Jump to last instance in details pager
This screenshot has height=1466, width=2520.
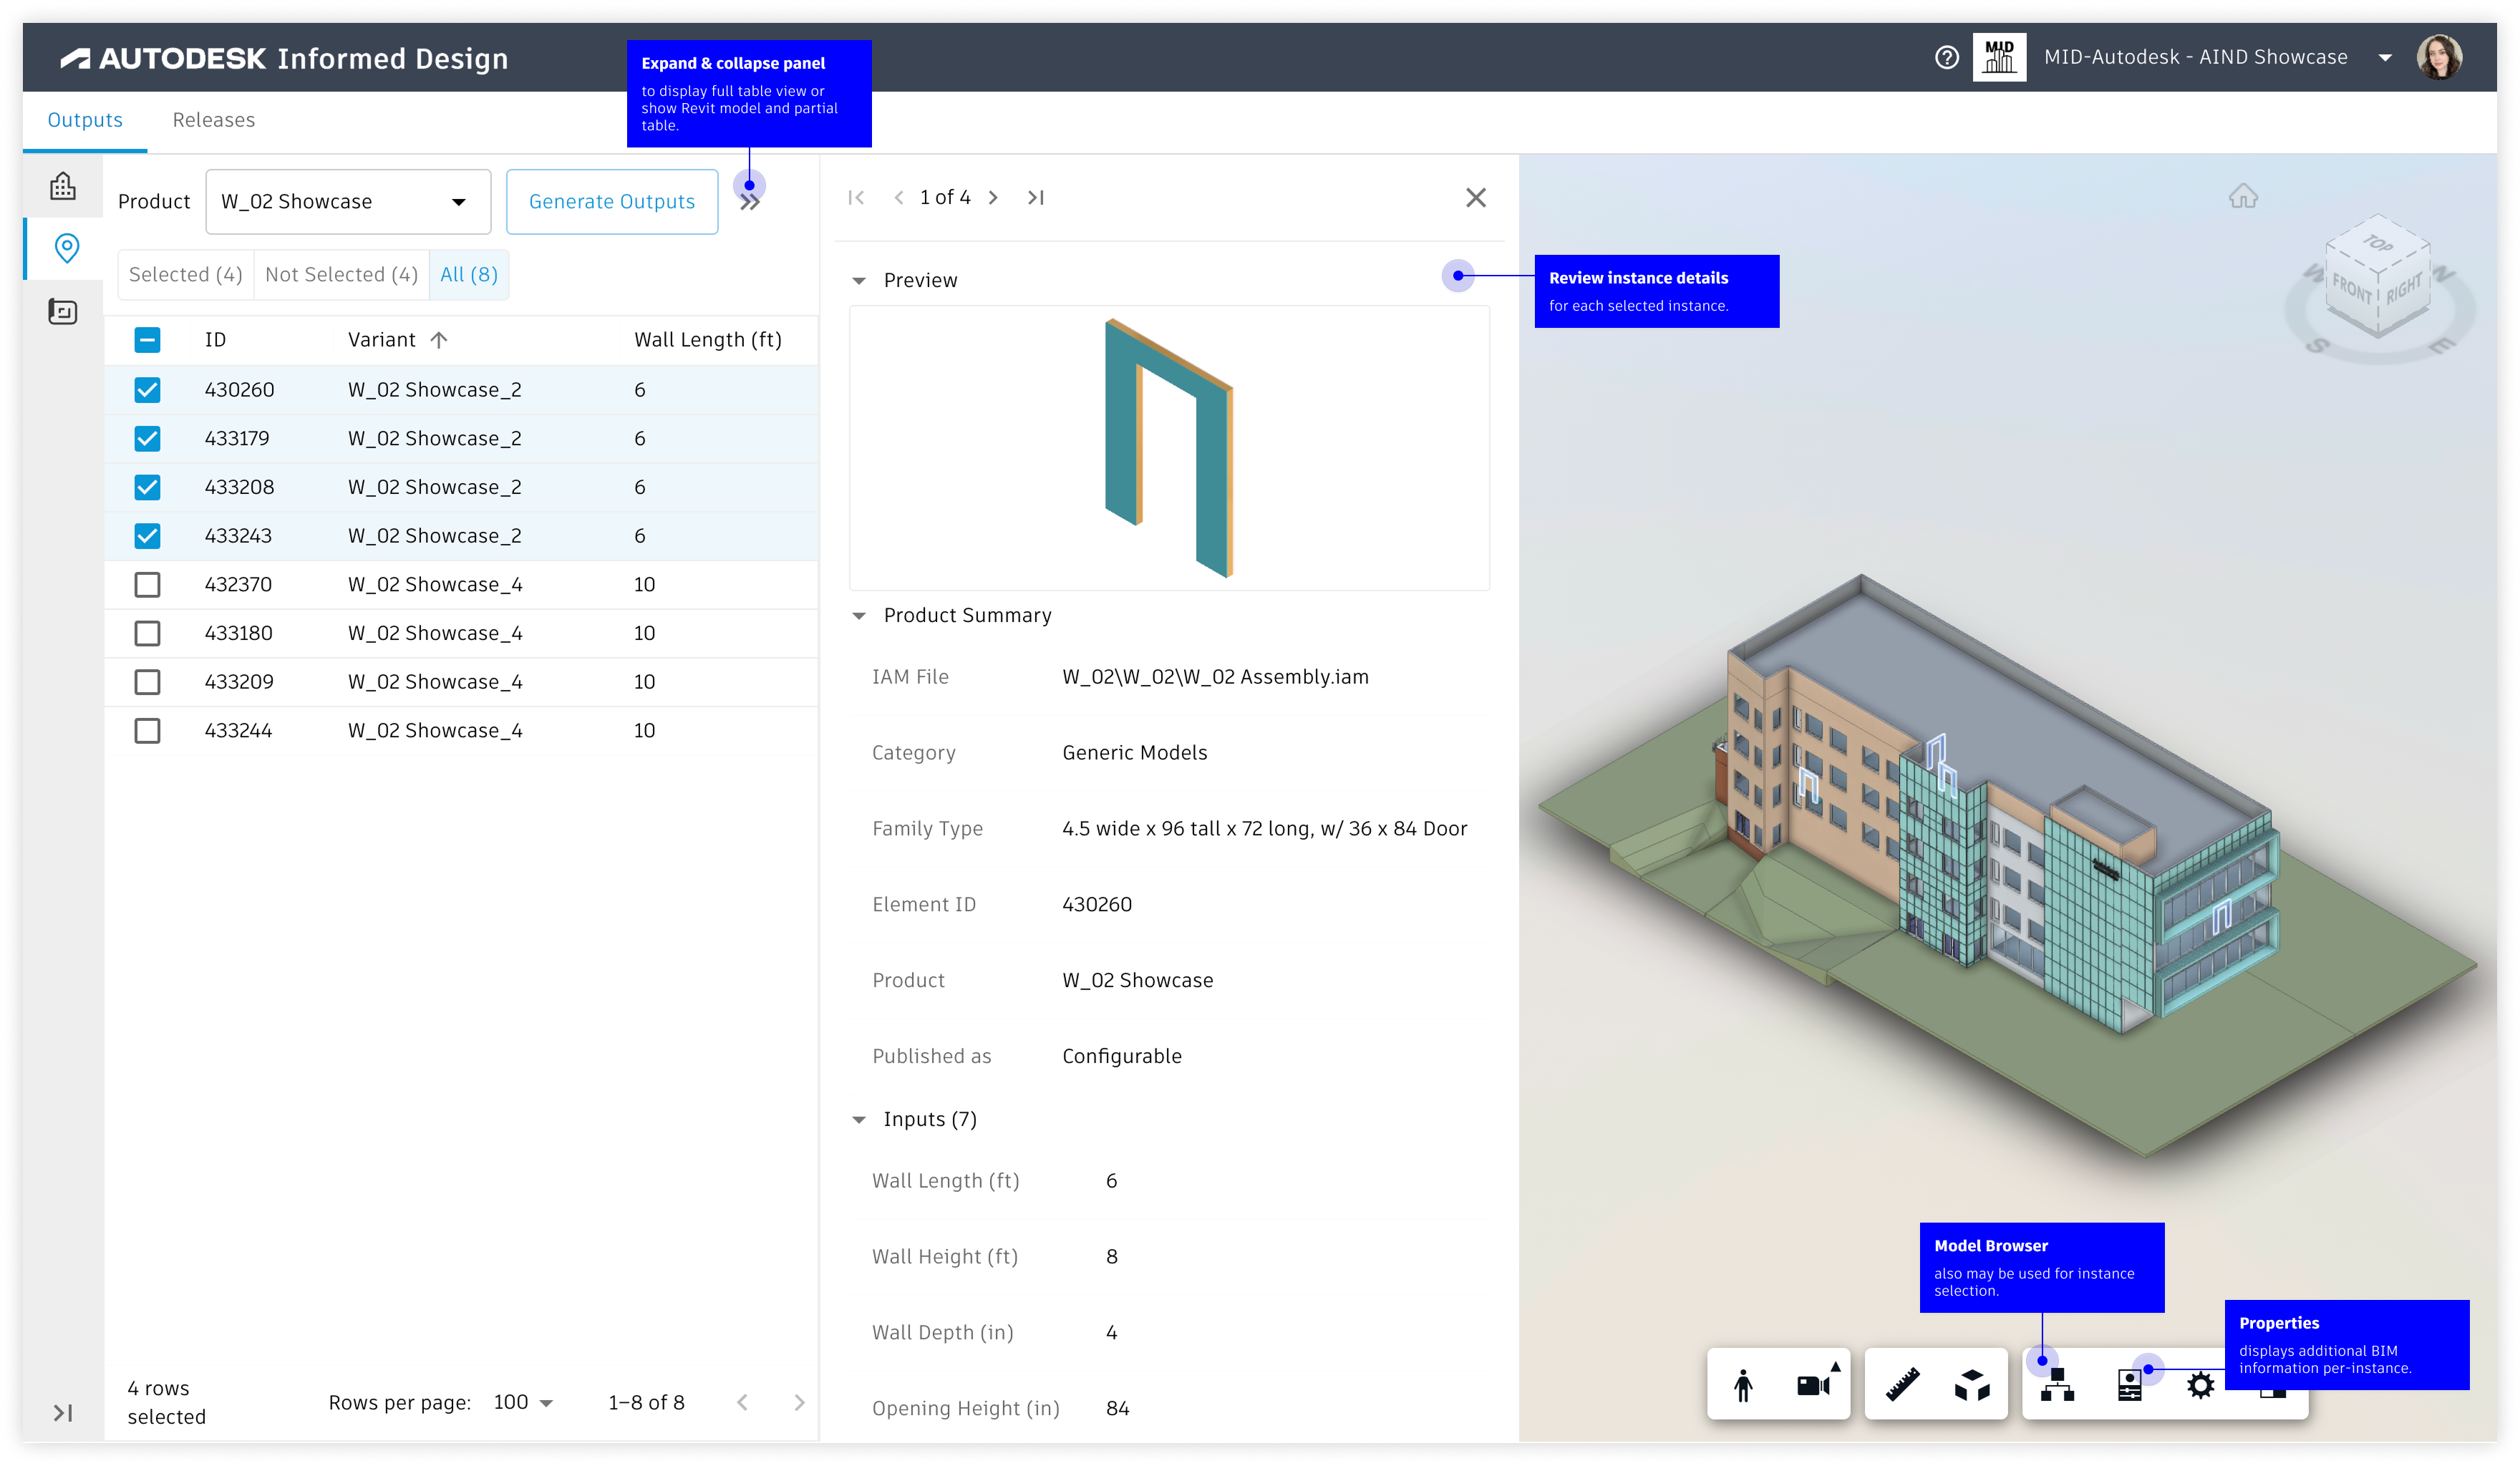(1036, 198)
